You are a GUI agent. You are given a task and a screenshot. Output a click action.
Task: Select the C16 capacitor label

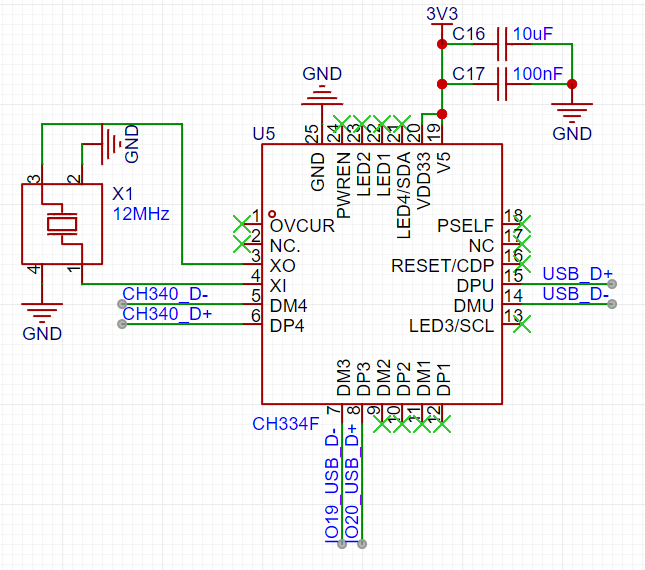(469, 34)
